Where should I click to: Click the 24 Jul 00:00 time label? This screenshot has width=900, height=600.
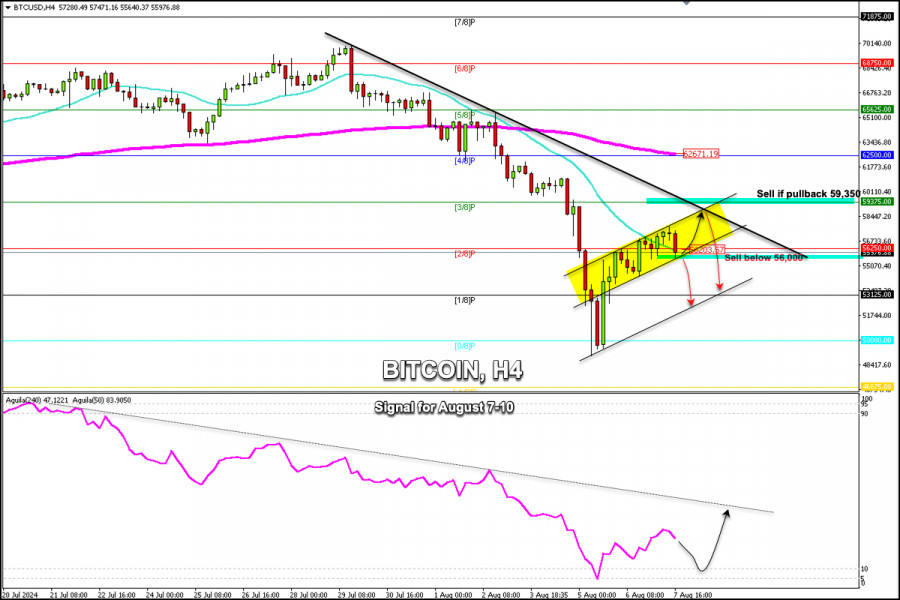tap(164, 595)
